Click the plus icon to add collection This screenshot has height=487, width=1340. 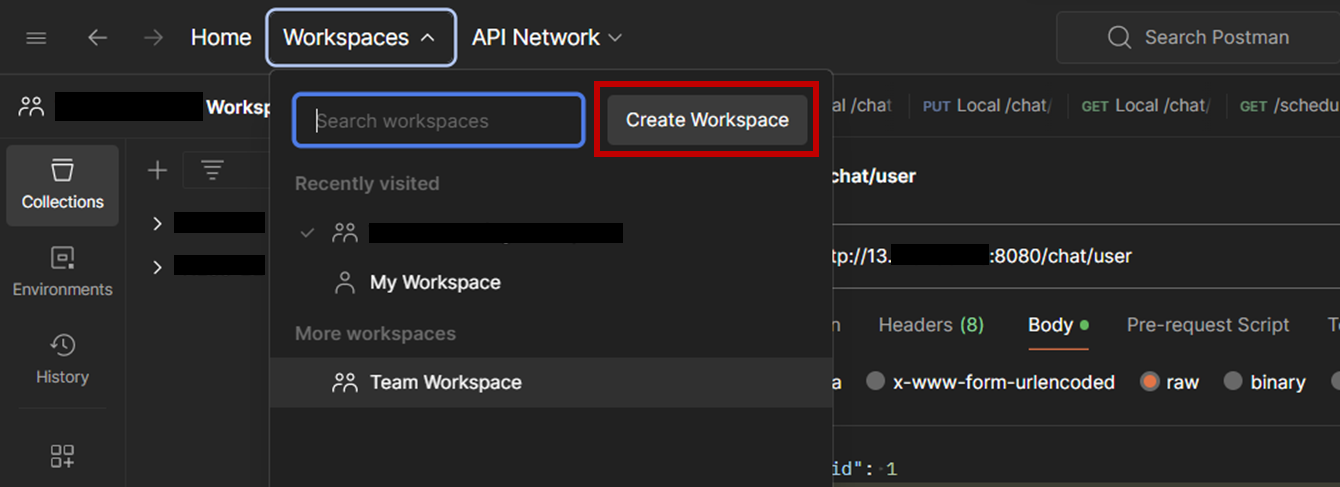157,170
